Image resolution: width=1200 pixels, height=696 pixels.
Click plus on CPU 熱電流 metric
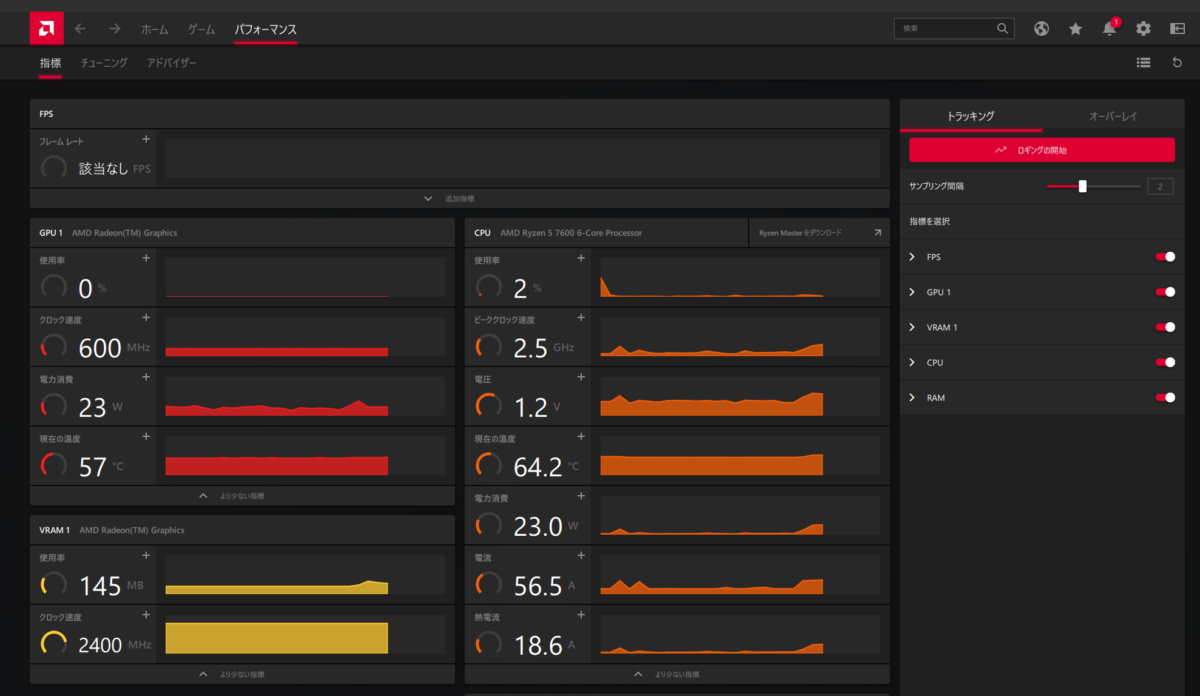[581, 615]
